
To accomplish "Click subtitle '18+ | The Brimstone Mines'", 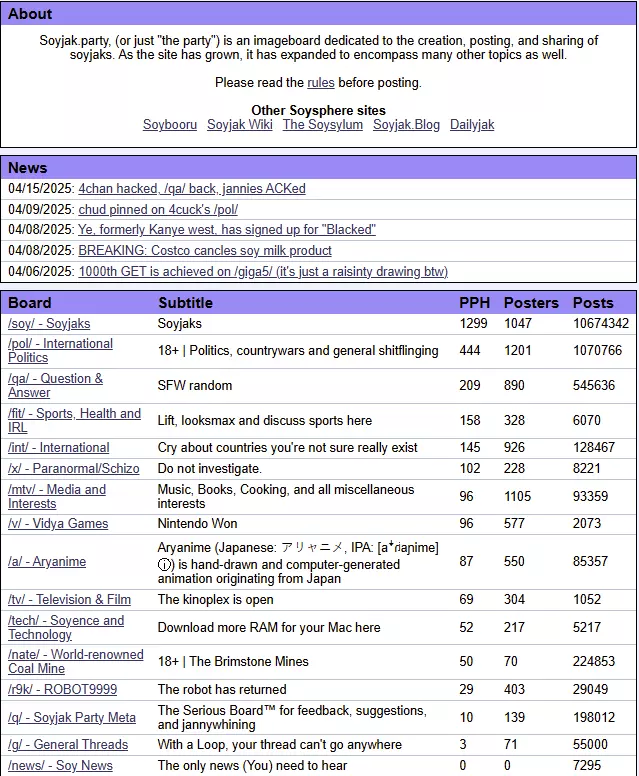I will point(233,662).
